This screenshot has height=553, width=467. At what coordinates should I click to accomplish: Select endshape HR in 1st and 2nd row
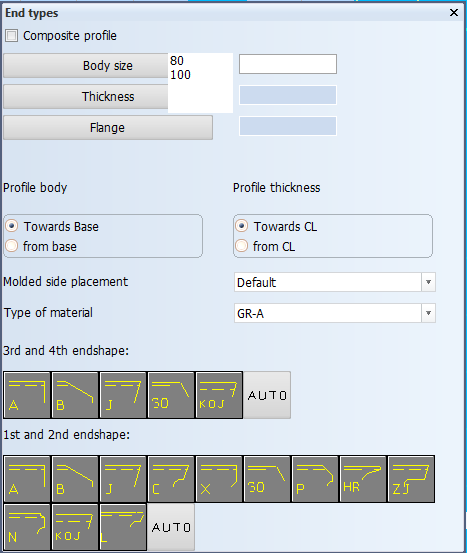[x=363, y=479]
